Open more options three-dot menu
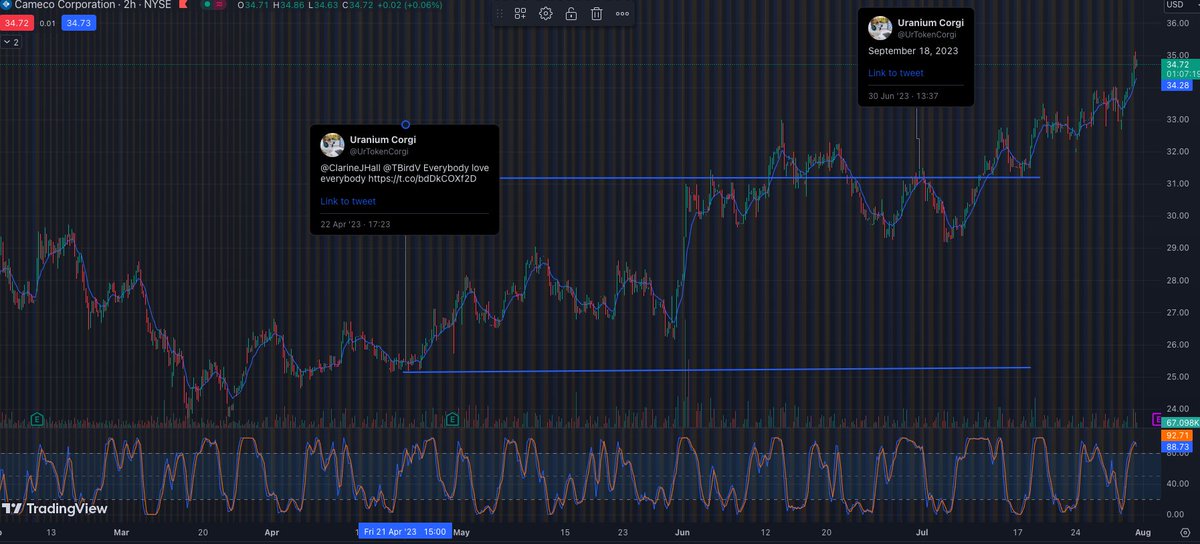 pyautogui.click(x=623, y=14)
